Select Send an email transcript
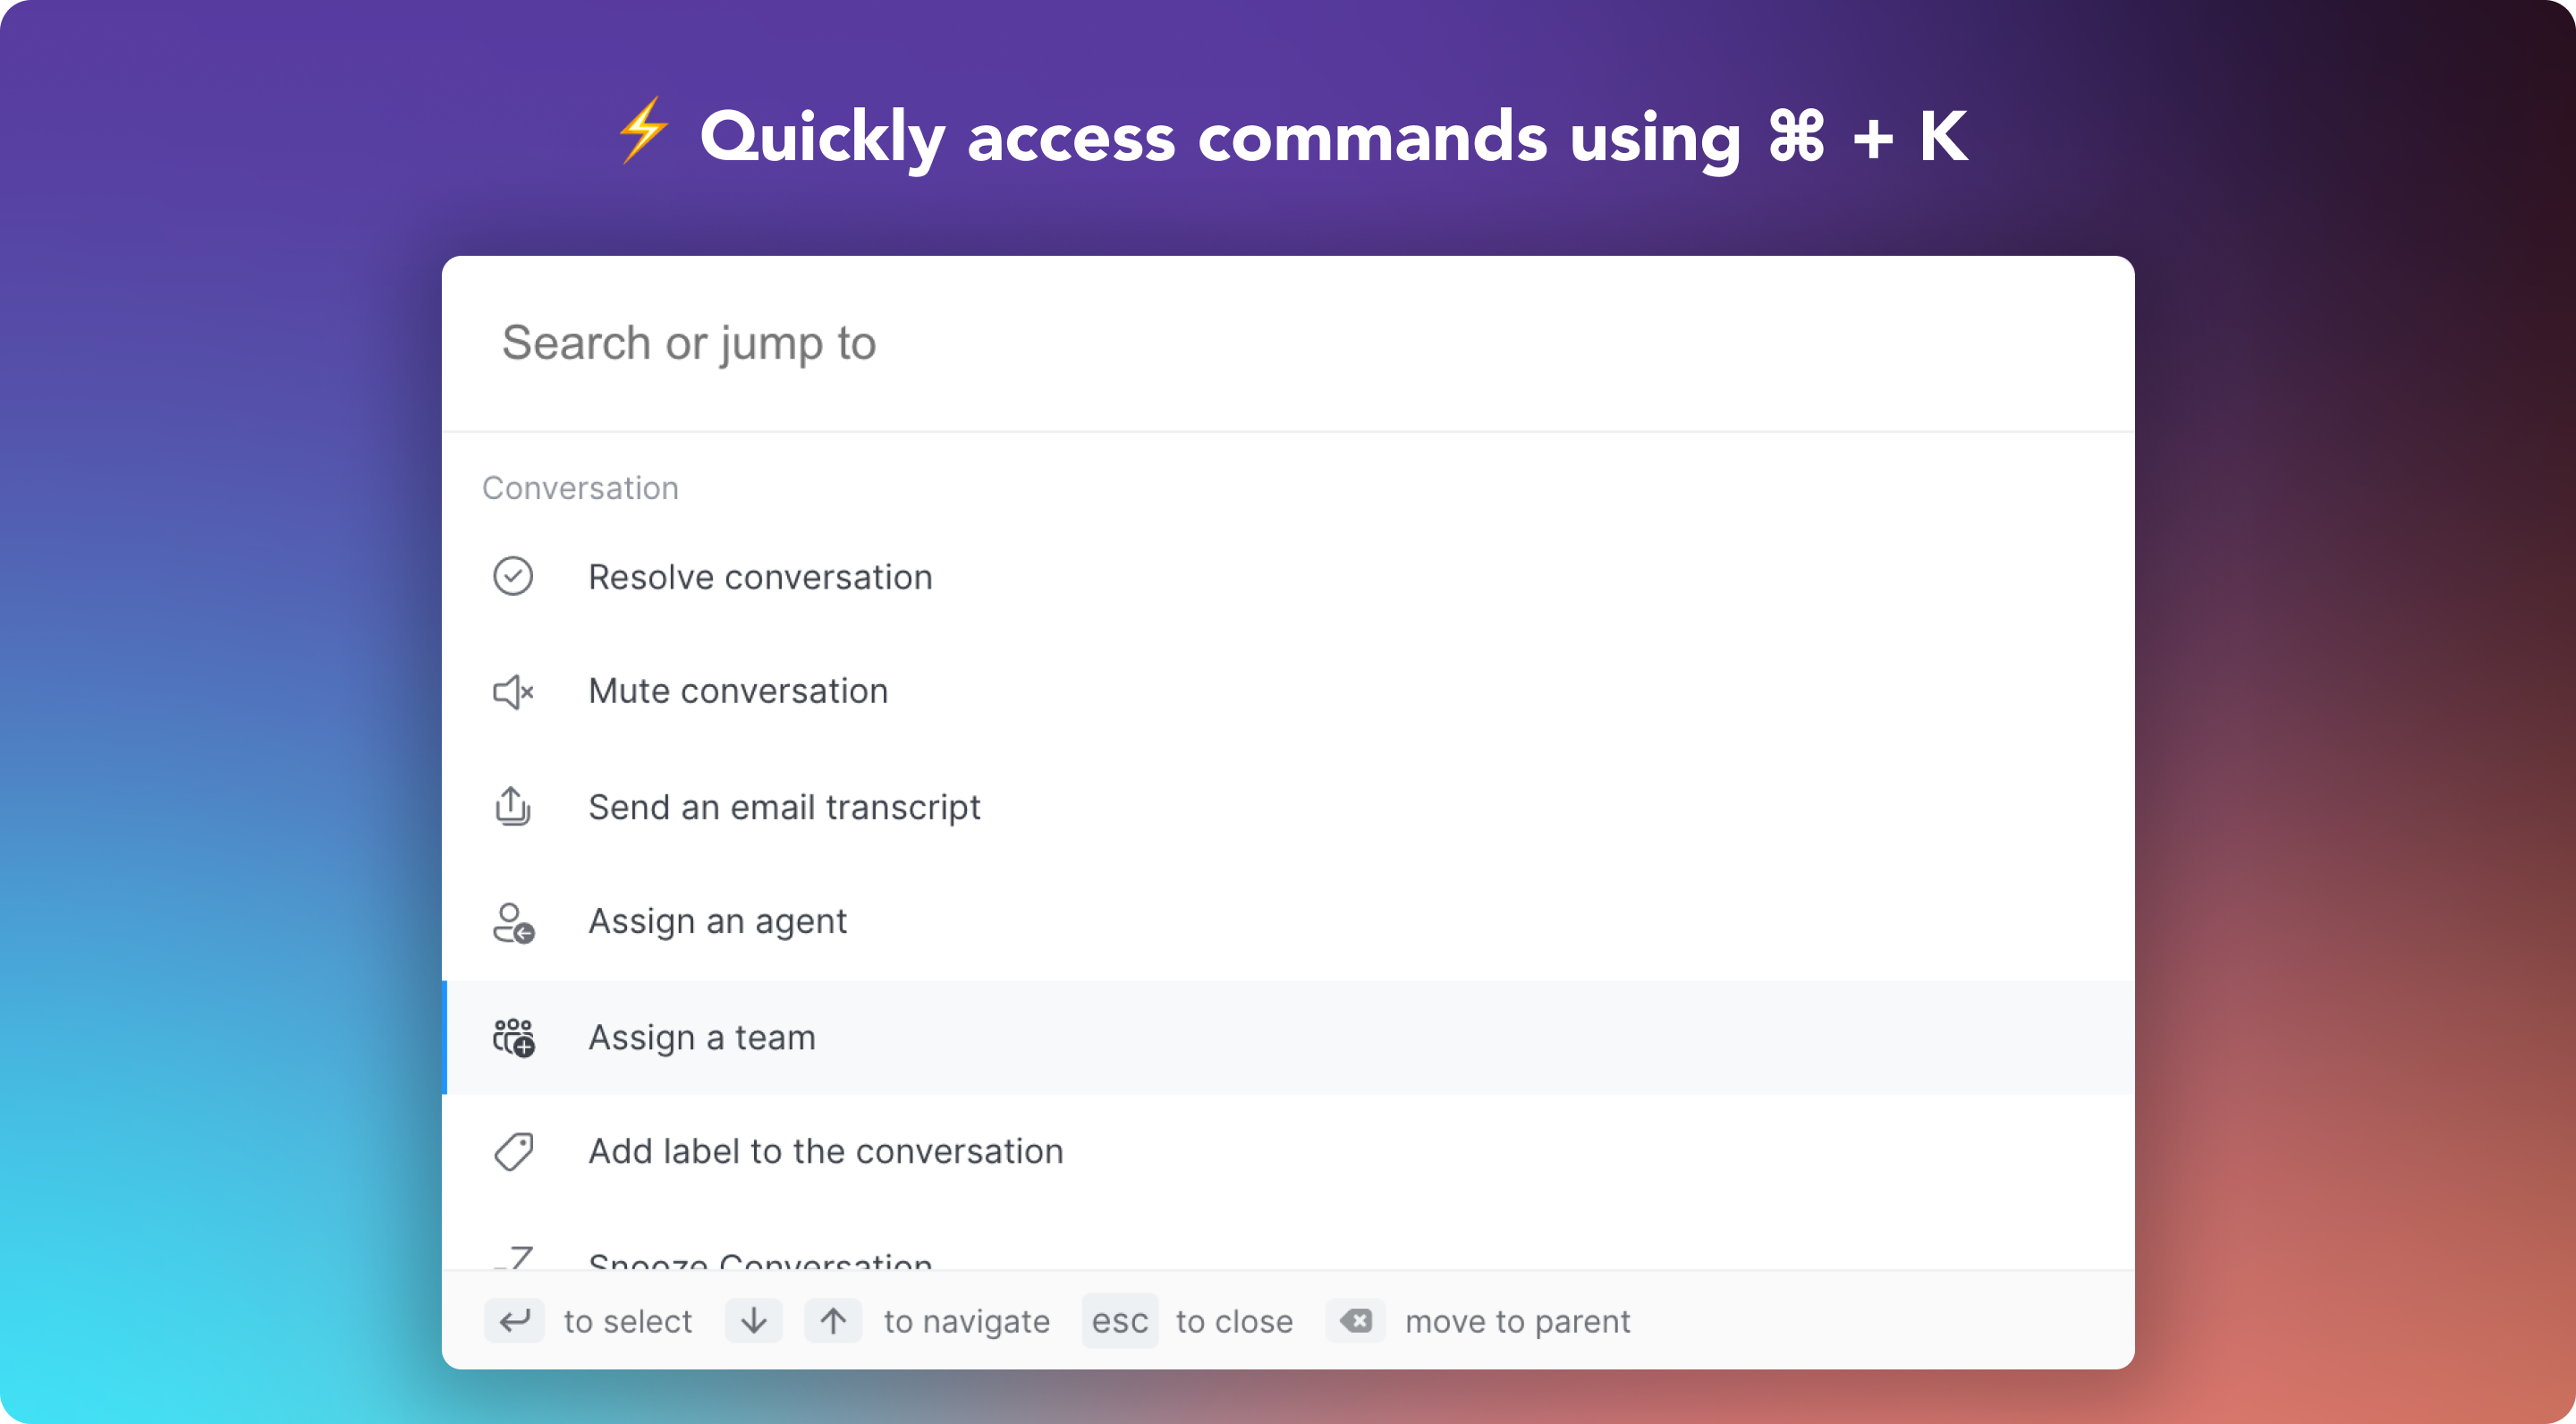The image size is (2576, 1424). (x=1287, y=807)
